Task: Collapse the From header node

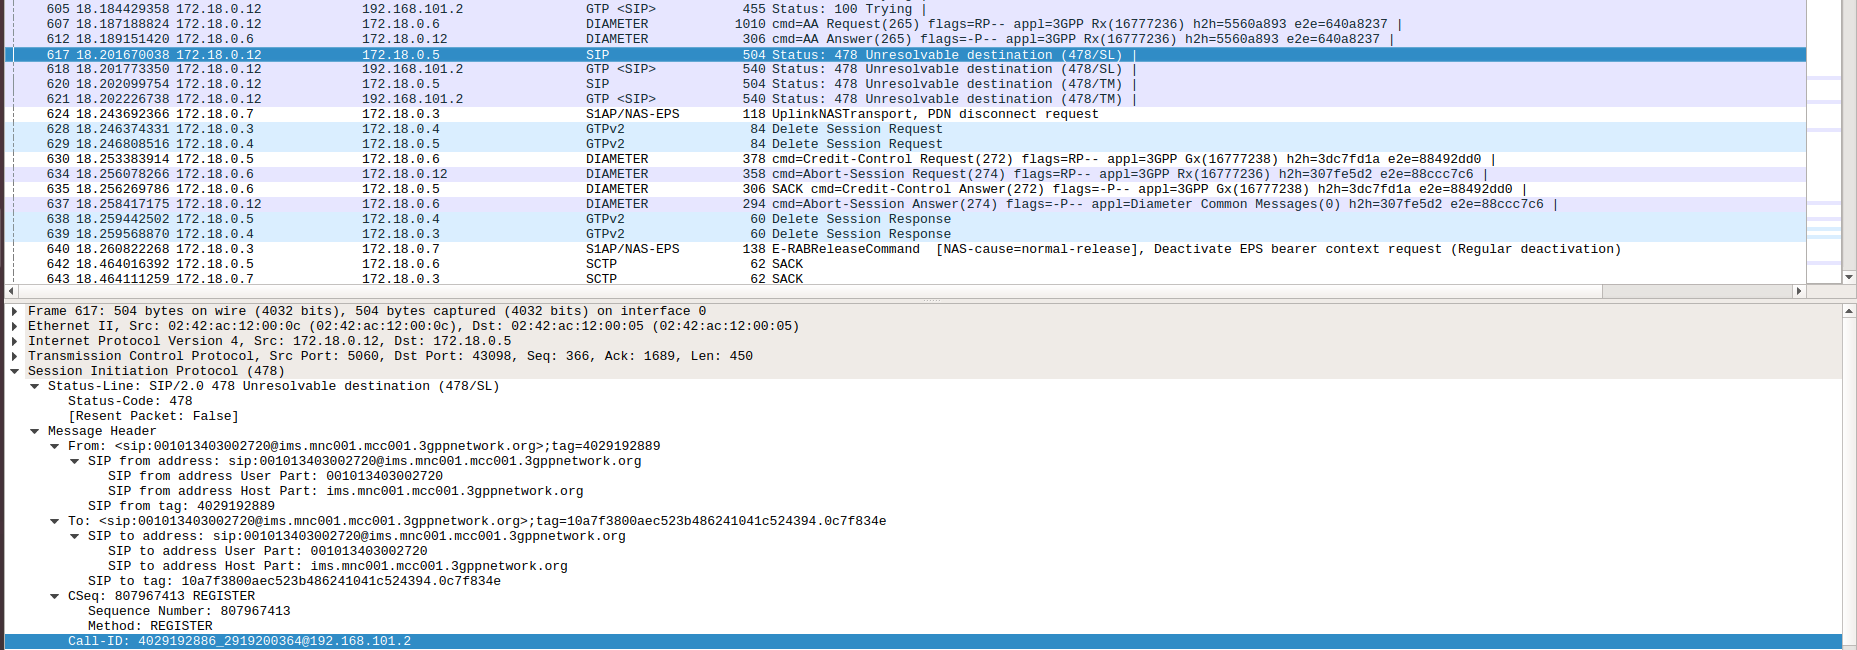Action: [x=54, y=446]
